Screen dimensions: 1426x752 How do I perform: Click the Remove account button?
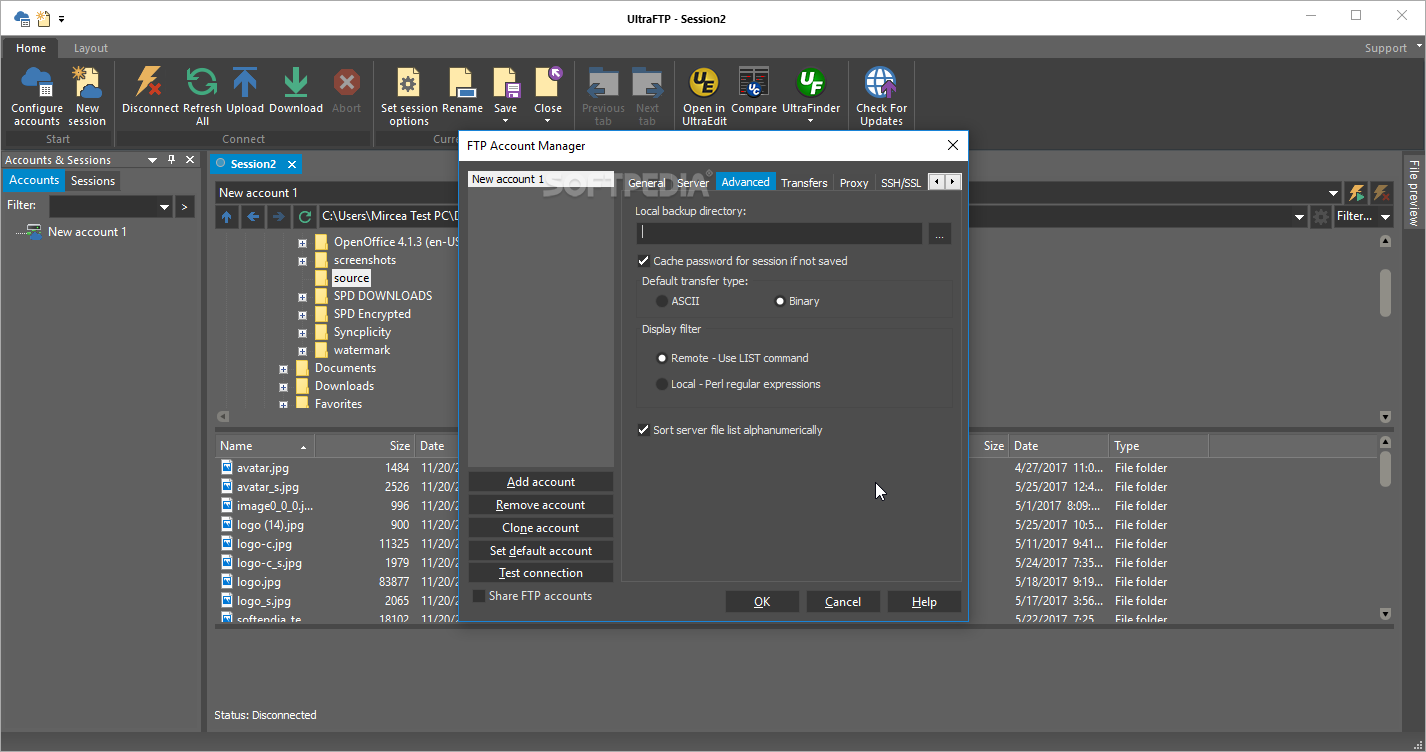541,505
